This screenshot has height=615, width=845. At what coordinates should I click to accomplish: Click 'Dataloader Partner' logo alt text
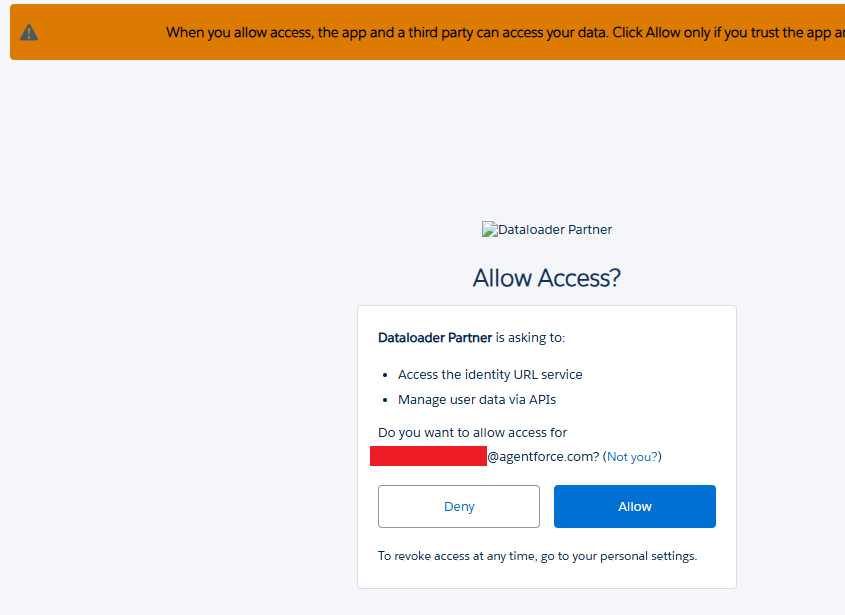(x=555, y=230)
